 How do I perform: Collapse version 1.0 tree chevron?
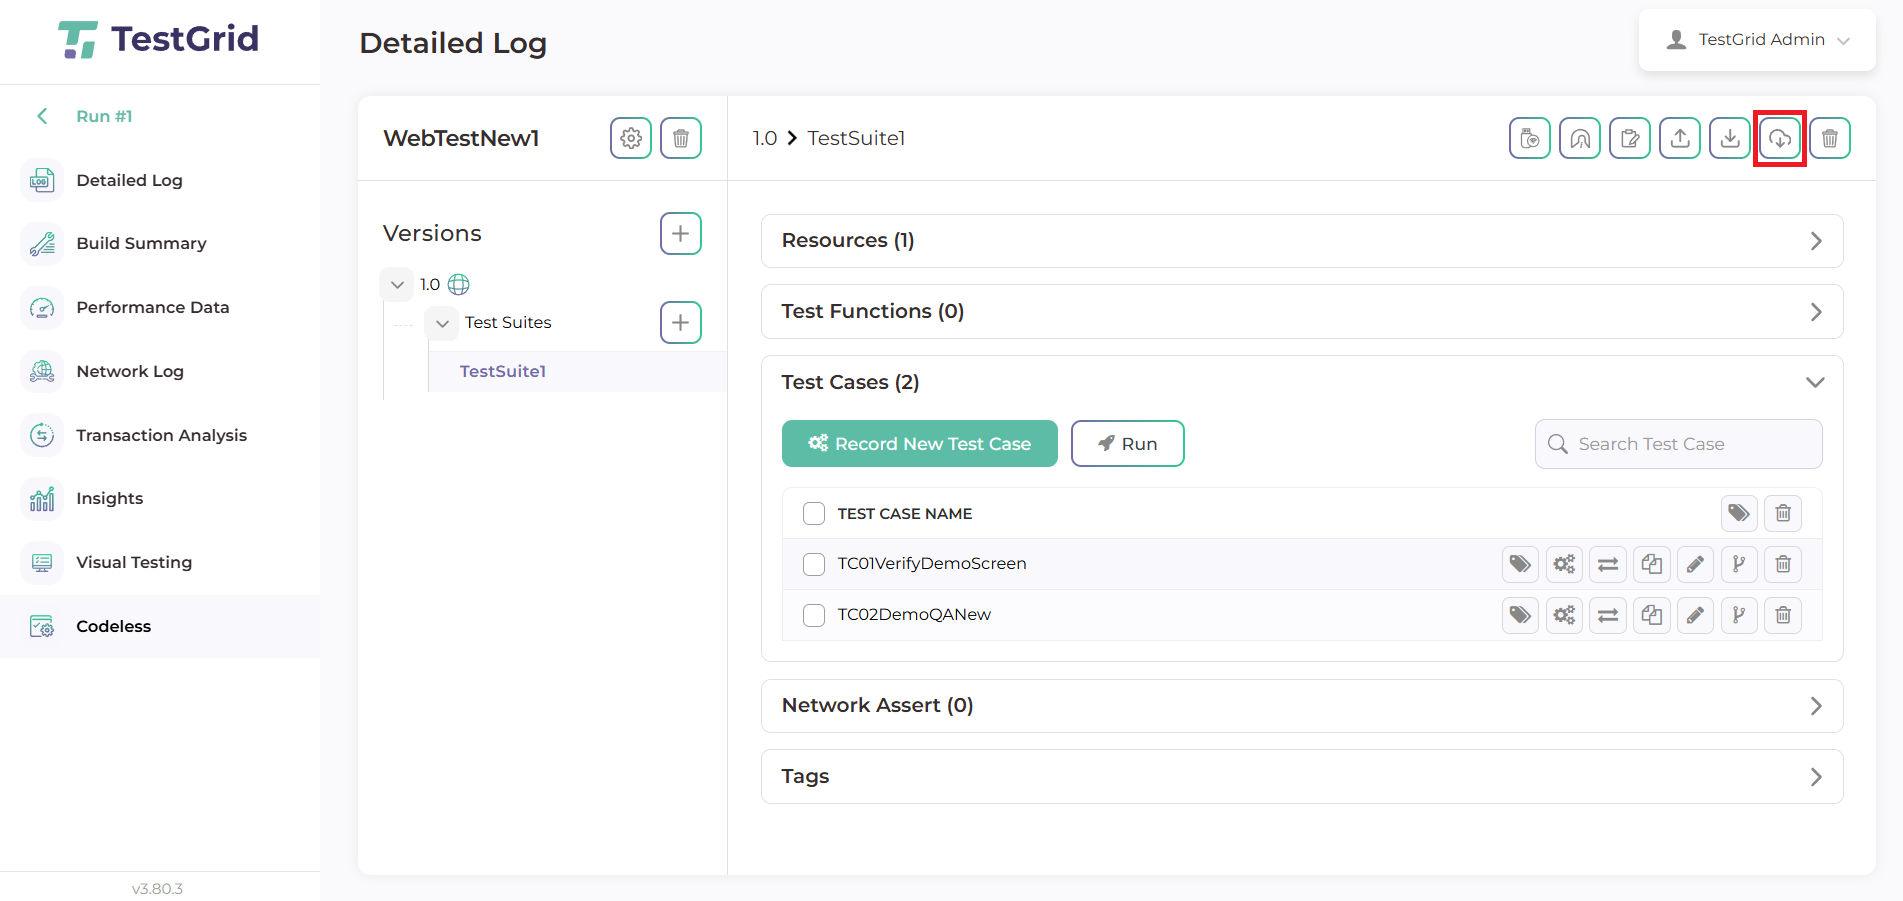(x=397, y=285)
